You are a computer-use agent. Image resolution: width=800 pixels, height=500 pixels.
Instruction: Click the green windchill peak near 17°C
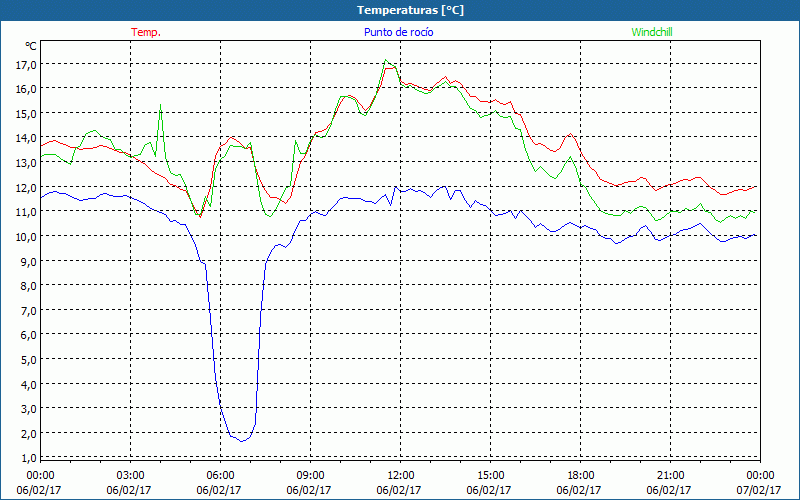pos(386,60)
